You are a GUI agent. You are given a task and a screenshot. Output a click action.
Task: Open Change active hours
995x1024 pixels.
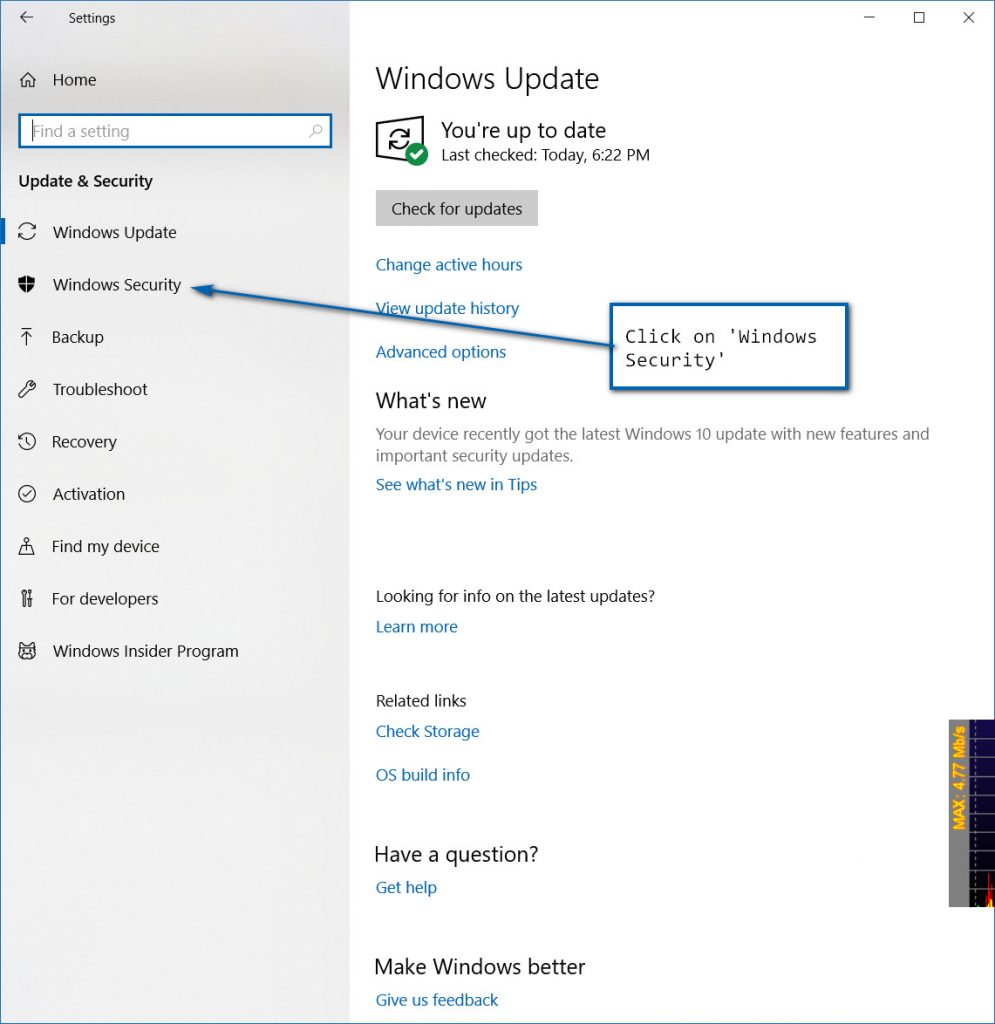click(449, 264)
